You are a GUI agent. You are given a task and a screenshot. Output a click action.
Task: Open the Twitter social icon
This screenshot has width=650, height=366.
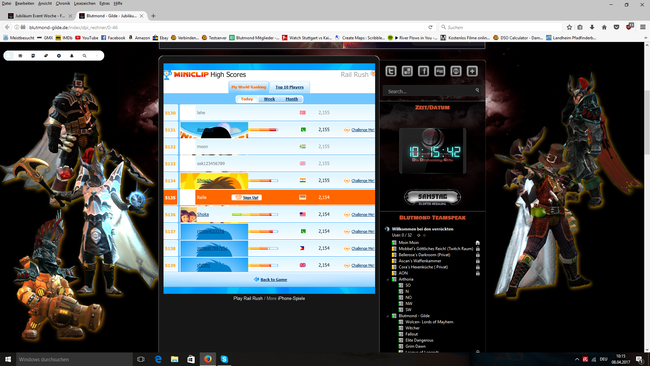(x=391, y=71)
